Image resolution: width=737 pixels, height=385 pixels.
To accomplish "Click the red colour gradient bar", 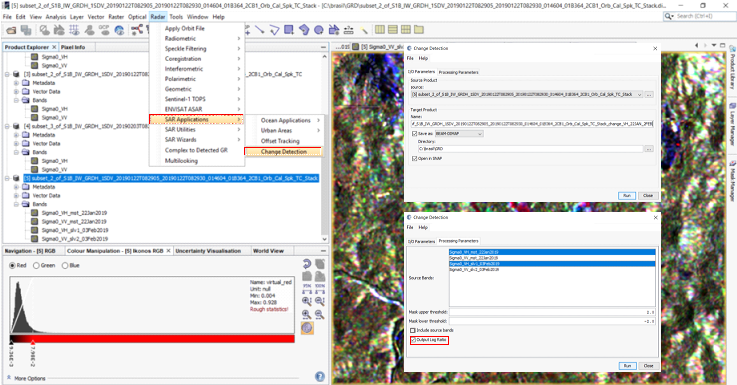I will [x=152, y=338].
